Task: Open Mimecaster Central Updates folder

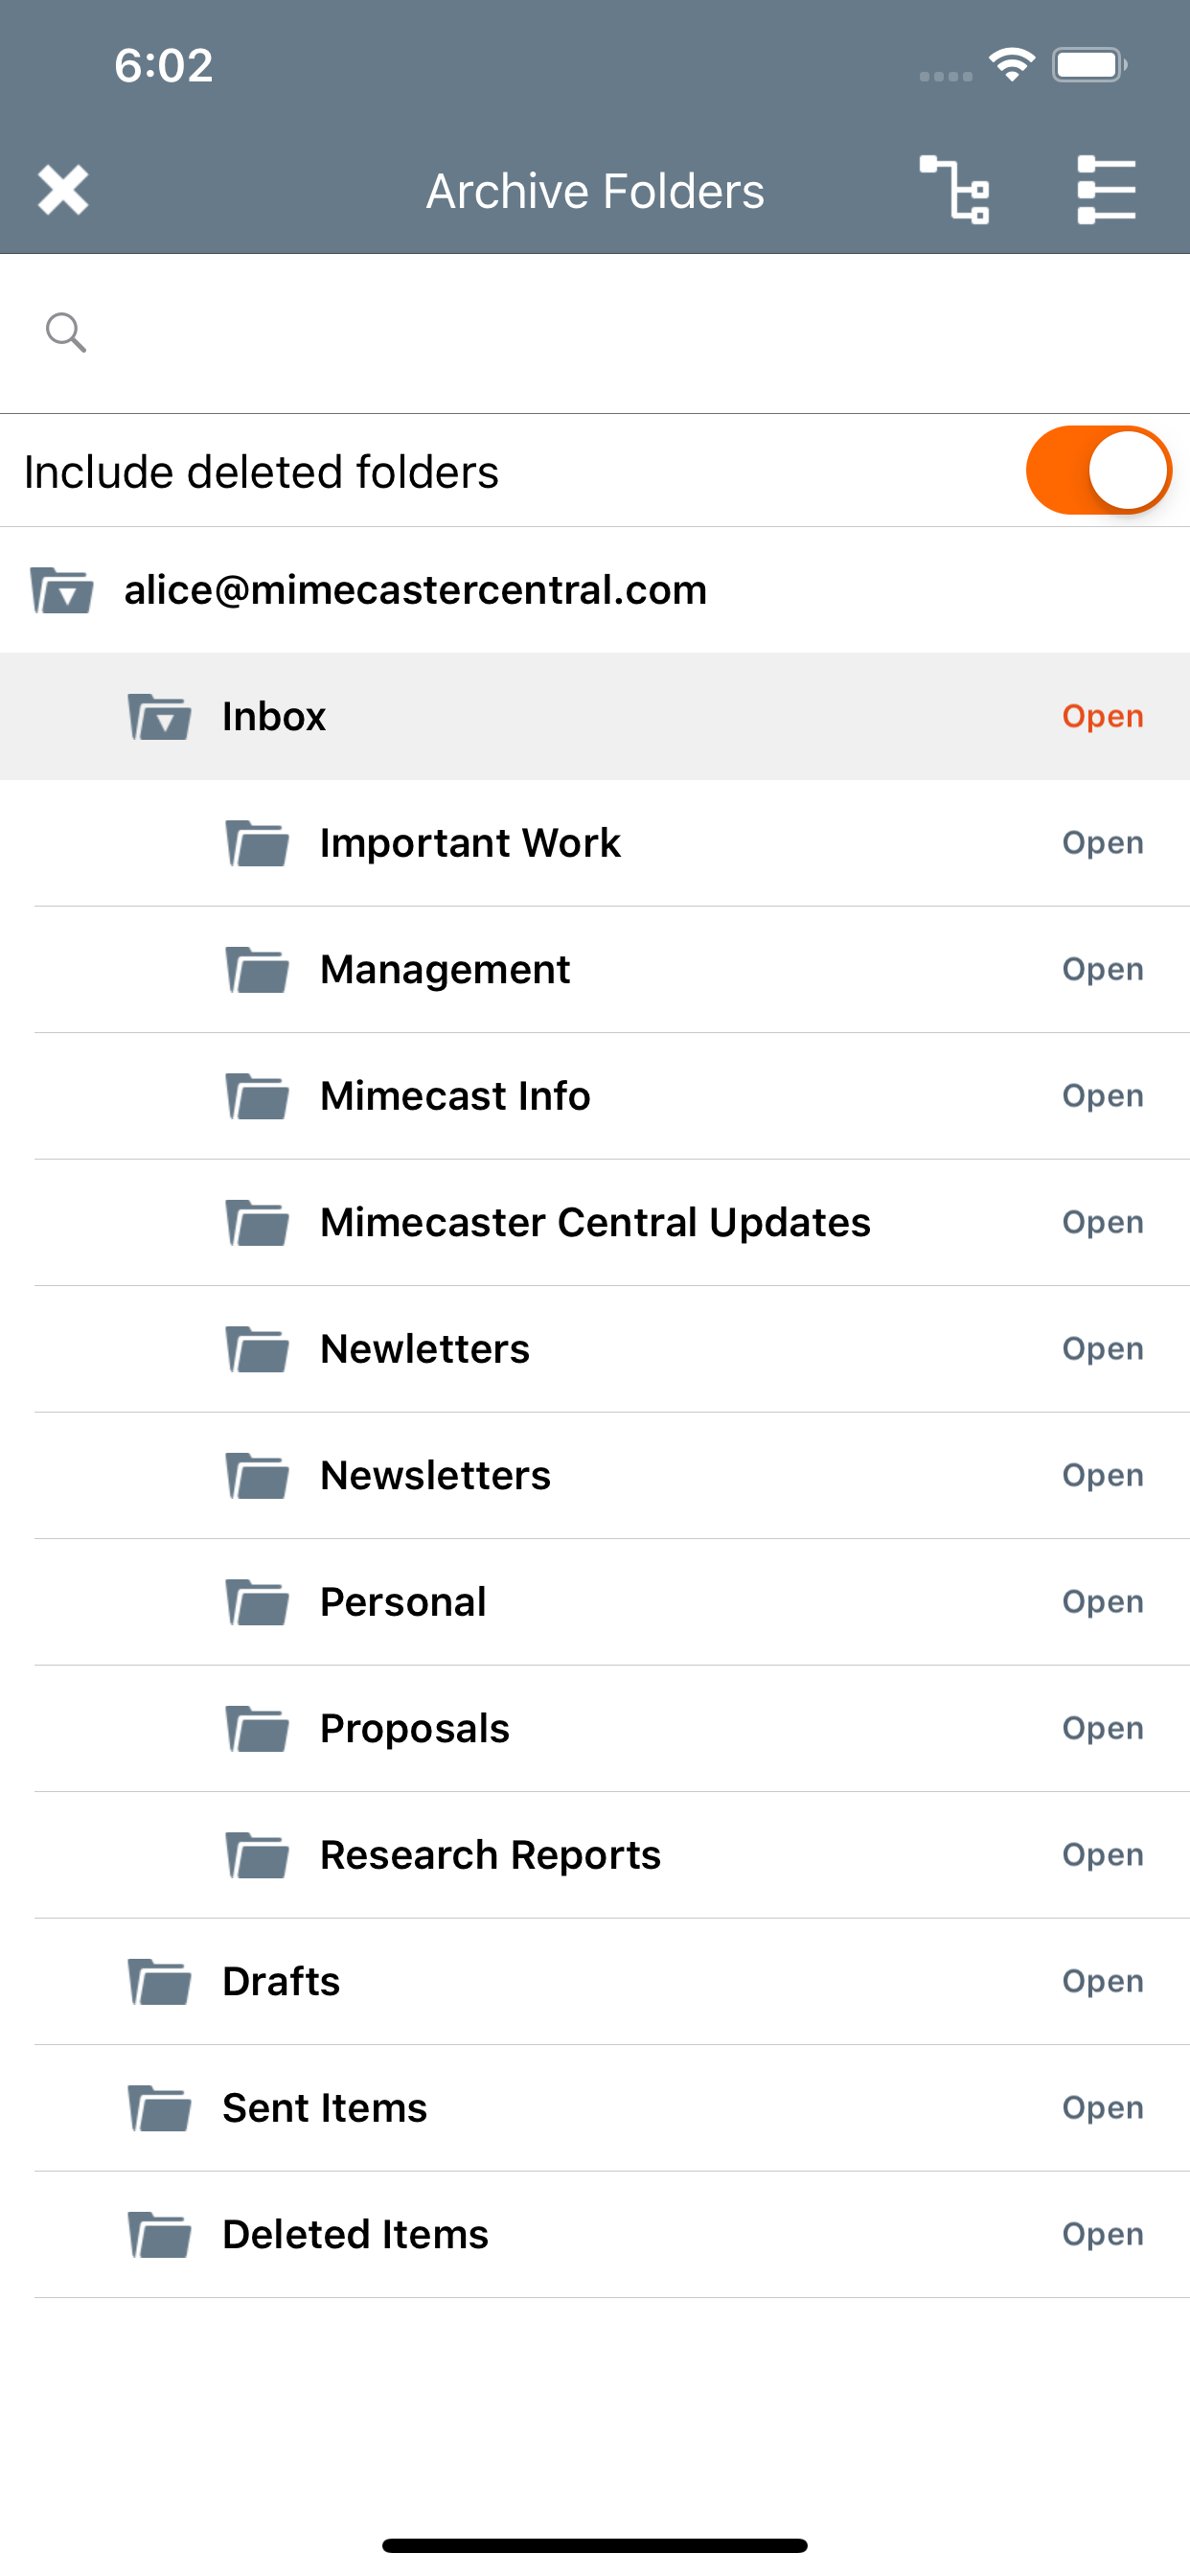Action: tap(1103, 1222)
